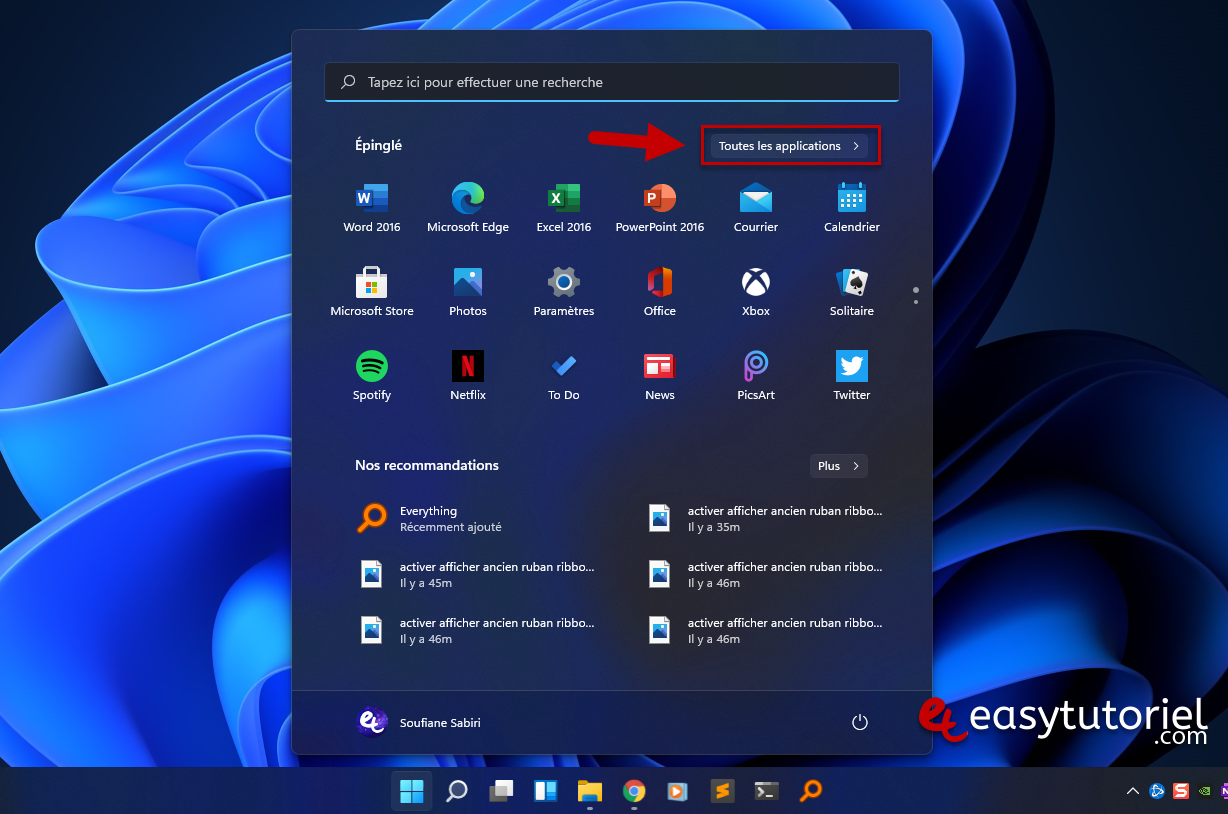Open the Photos app
The width and height of the screenshot is (1228, 814).
tap(468, 292)
